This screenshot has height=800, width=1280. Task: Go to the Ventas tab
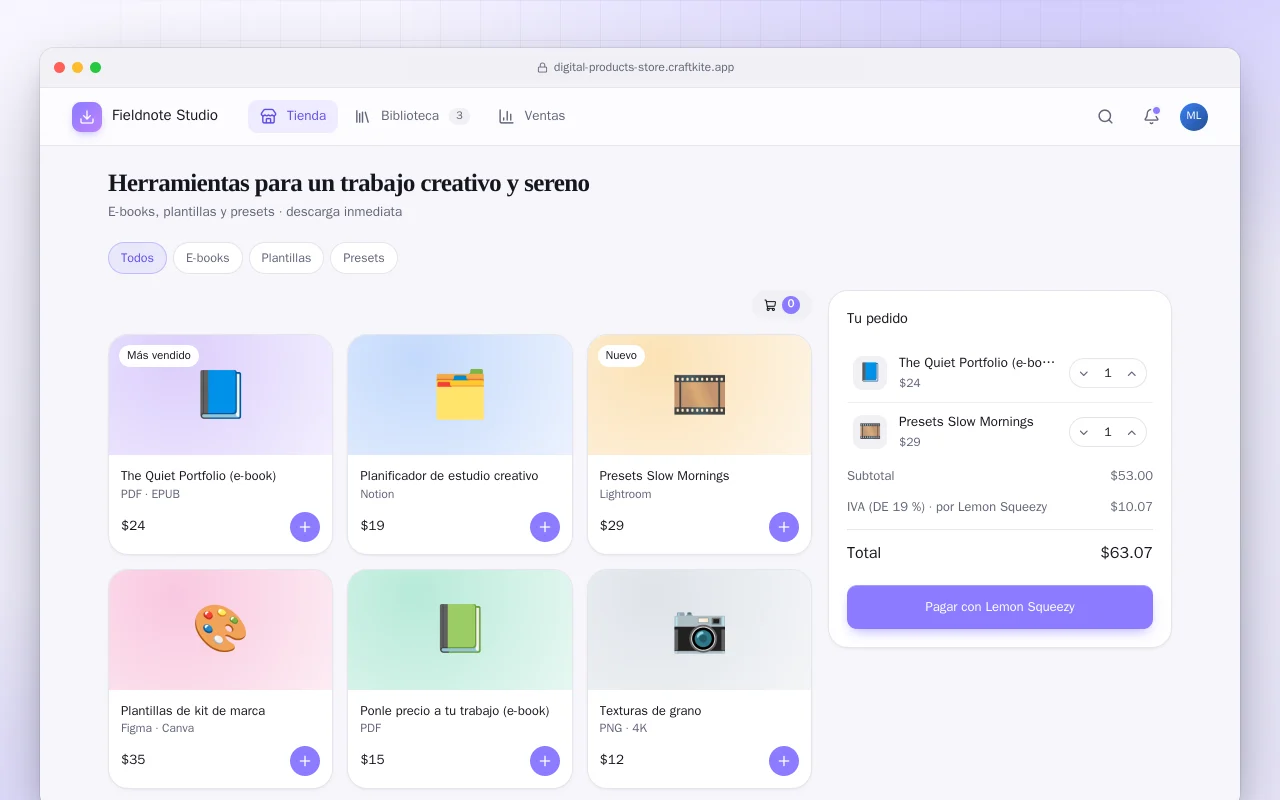pyautogui.click(x=532, y=116)
